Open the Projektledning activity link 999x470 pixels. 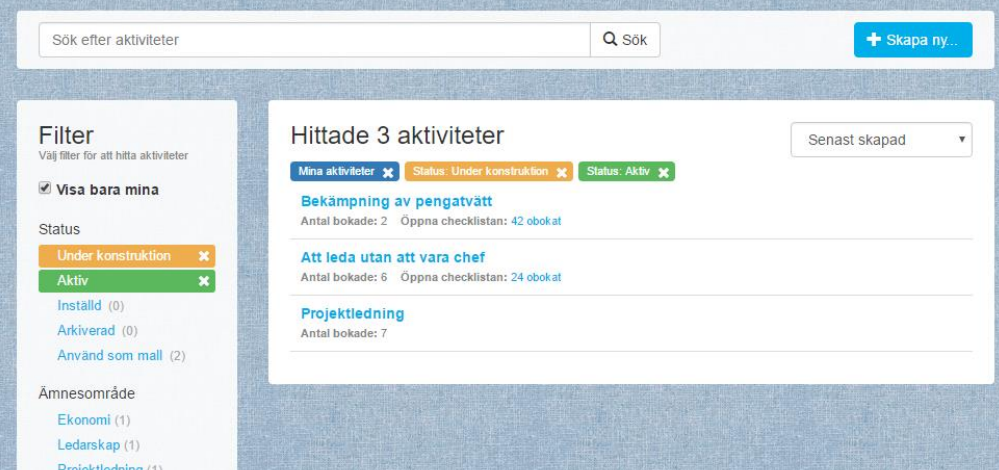click(x=352, y=313)
